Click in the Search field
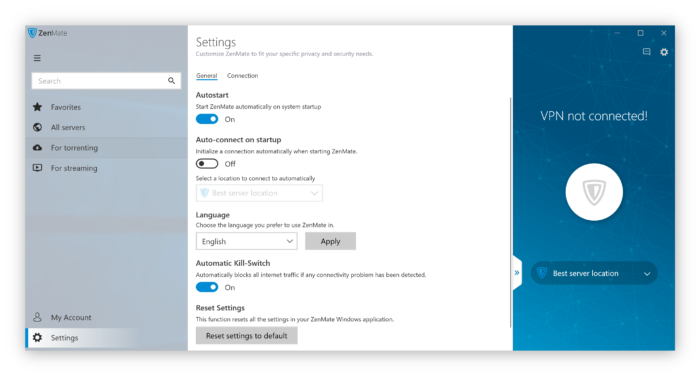This screenshot has height=376, width=700. coord(106,81)
